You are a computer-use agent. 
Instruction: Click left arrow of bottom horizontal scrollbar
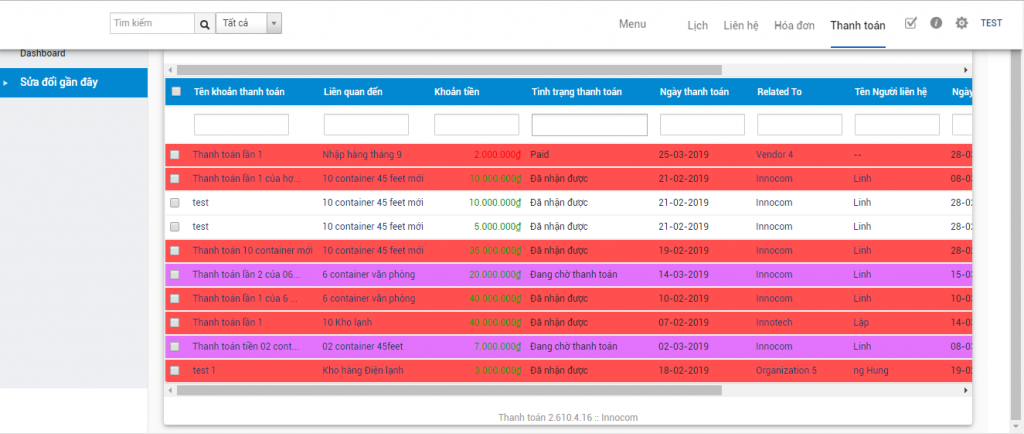point(170,390)
